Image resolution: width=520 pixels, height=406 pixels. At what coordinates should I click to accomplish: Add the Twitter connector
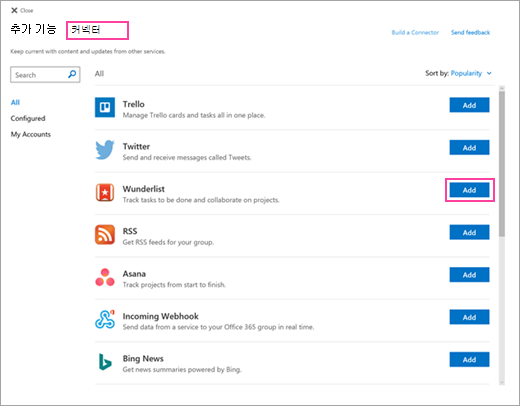click(469, 148)
